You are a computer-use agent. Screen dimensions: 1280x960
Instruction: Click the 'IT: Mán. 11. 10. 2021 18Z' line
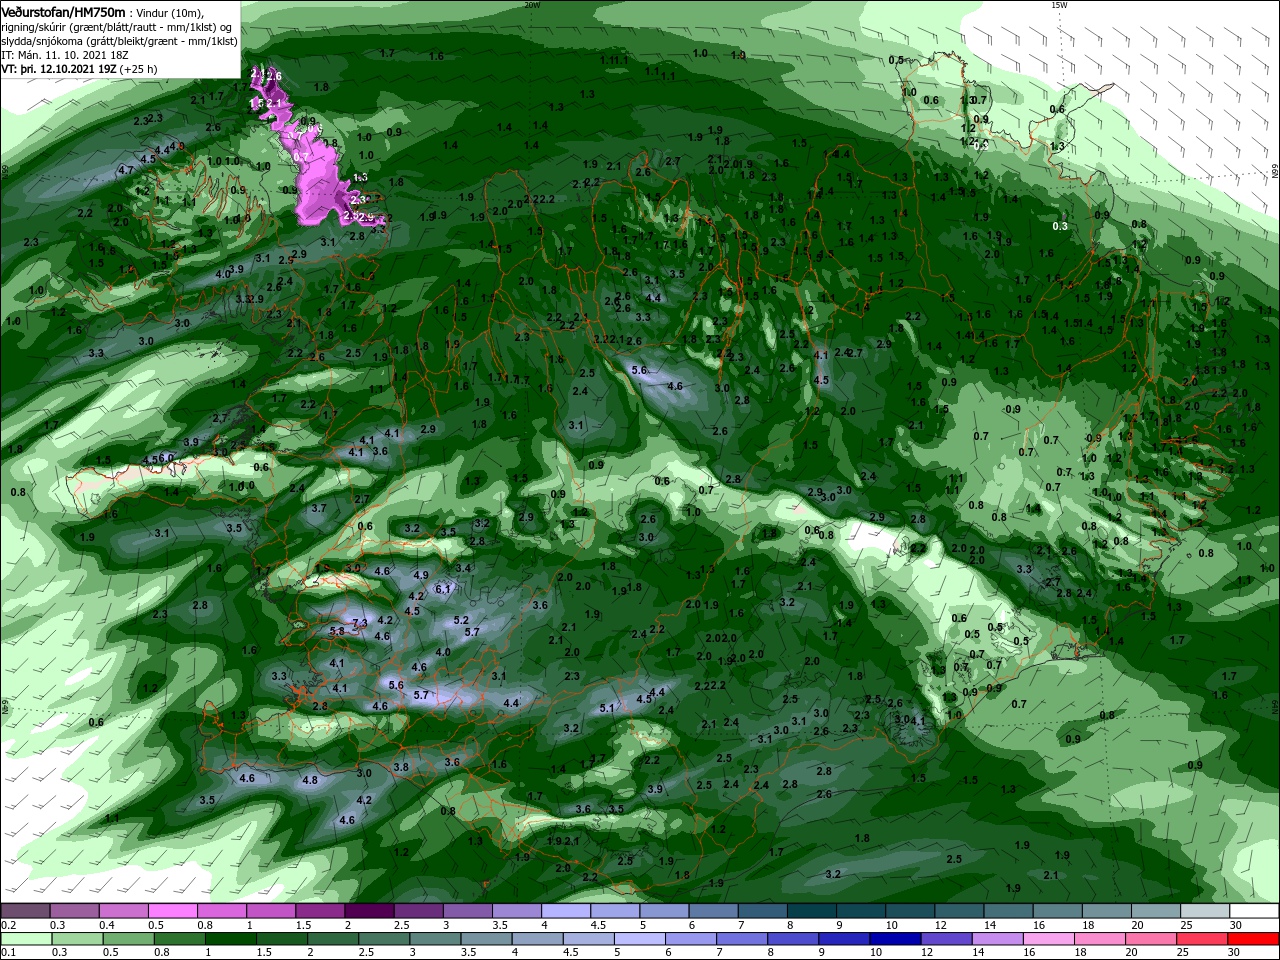point(65,55)
